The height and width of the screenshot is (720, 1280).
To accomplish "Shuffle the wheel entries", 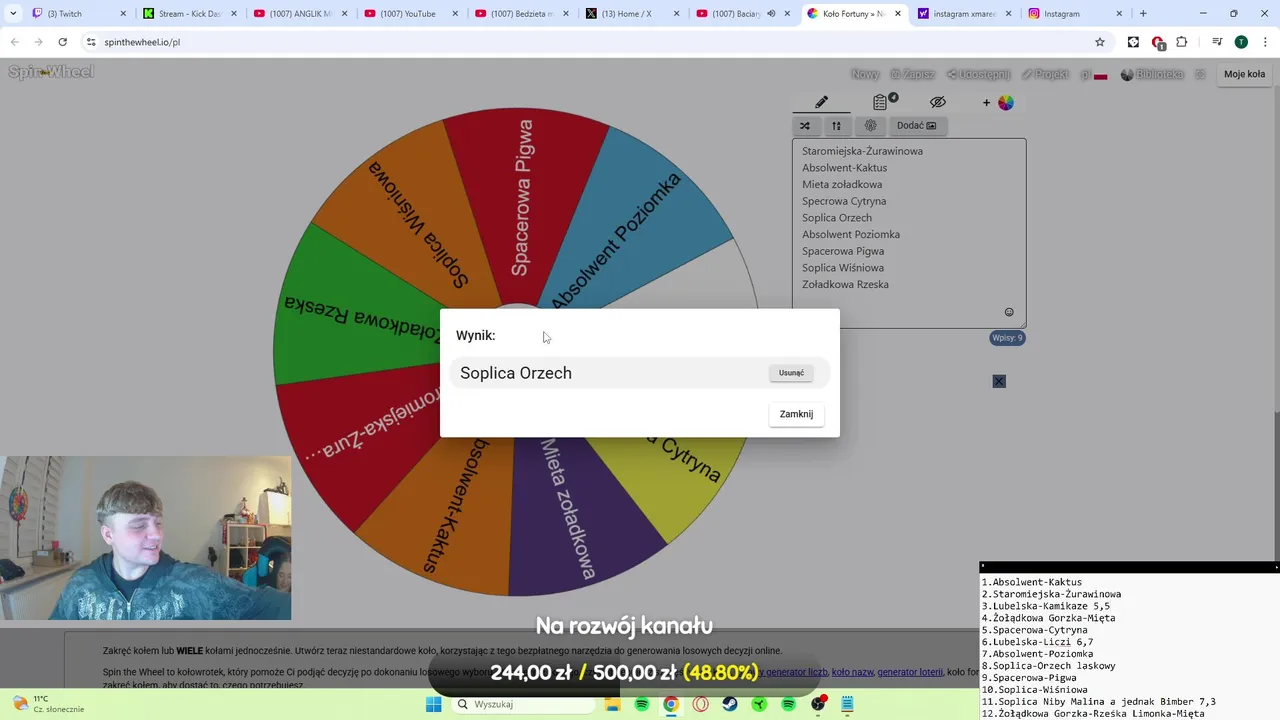I will (x=805, y=126).
